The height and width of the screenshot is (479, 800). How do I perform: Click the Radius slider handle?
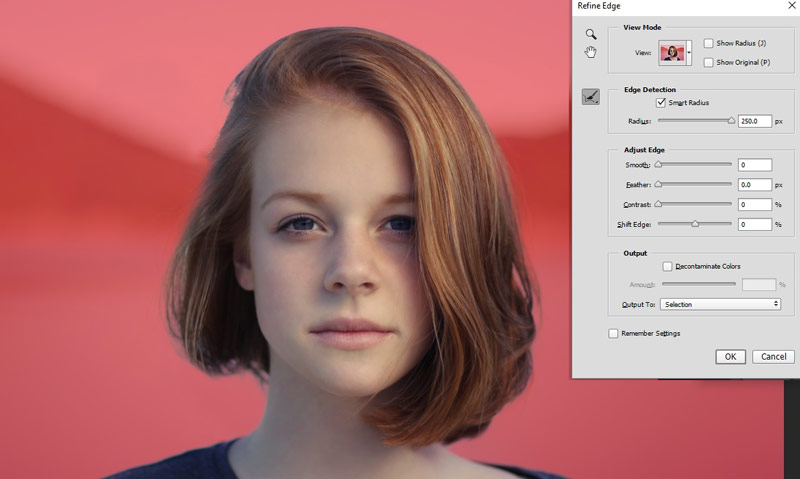(731, 121)
